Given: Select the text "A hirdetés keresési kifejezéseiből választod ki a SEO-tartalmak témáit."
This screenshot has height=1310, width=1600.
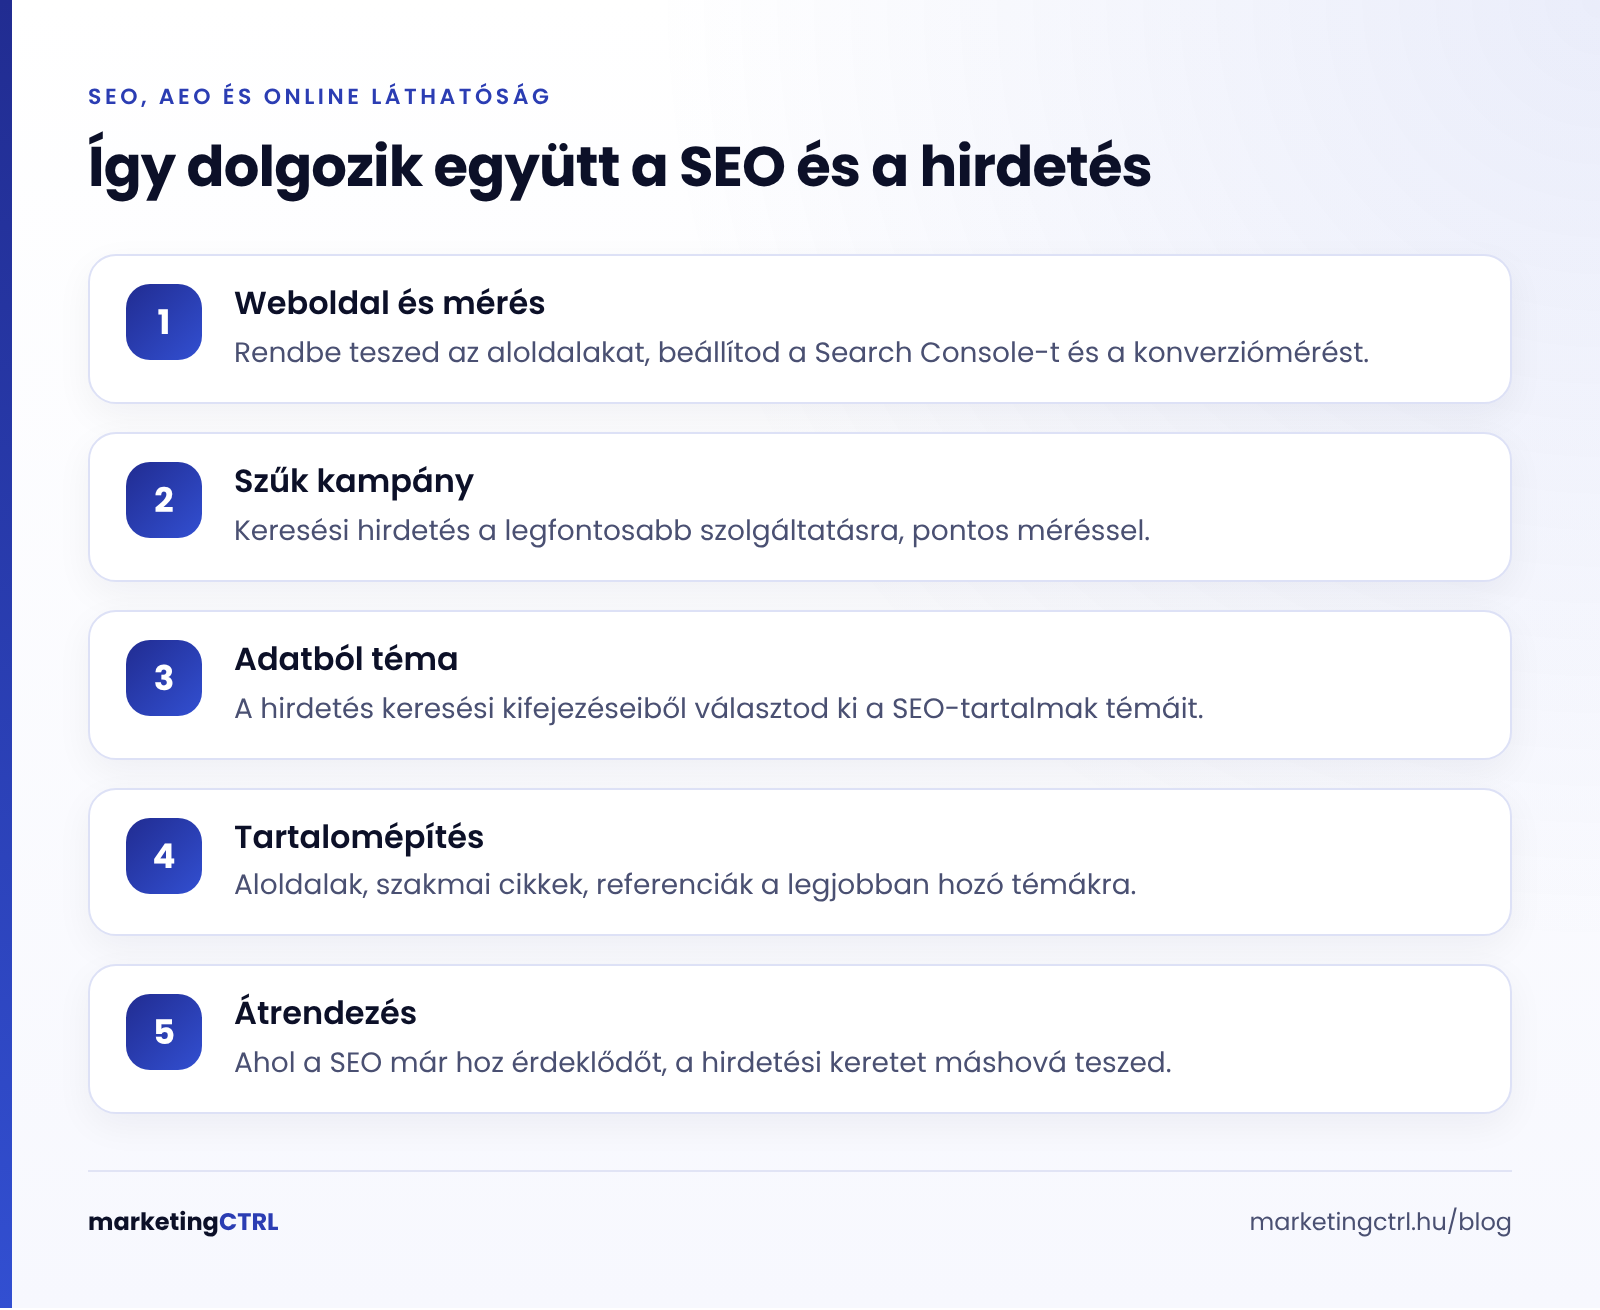Looking at the screenshot, I should 719,709.
